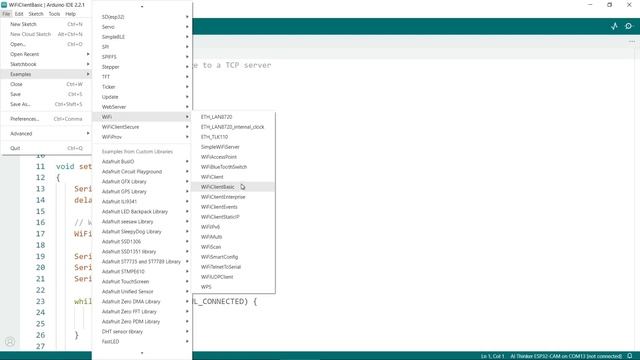Viewport: 640px width, 360px height.
Task: Open Adafruit BusIO examples submenu
Action: 142,162
